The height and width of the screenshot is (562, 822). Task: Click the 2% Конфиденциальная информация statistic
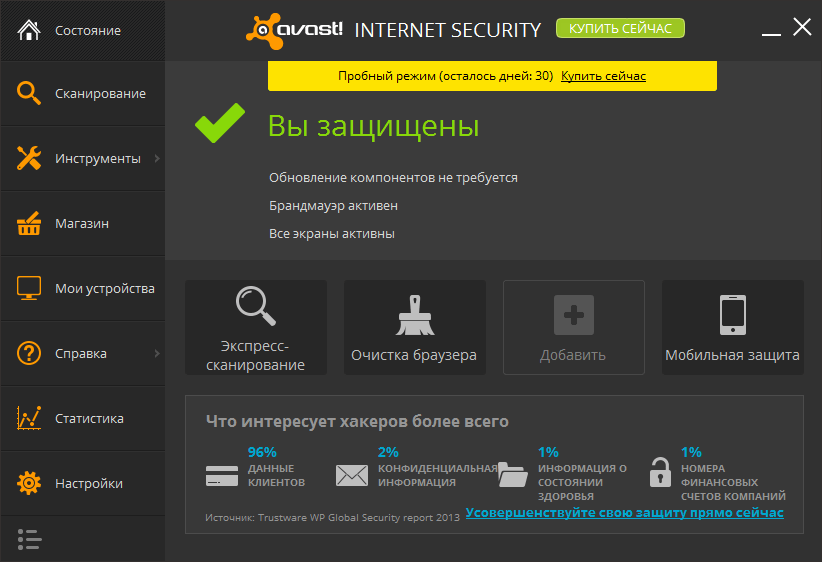click(437, 467)
